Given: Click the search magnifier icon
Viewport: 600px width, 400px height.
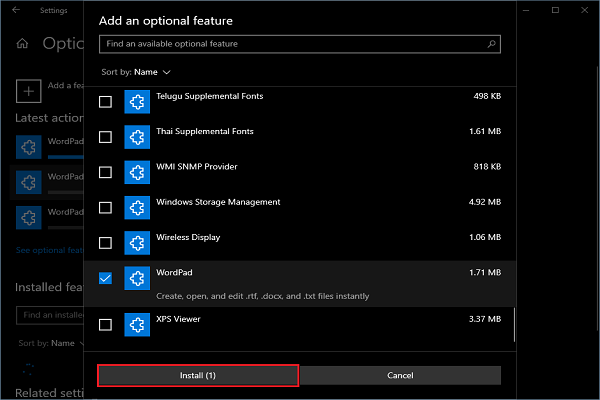Looking at the screenshot, I should pos(491,44).
